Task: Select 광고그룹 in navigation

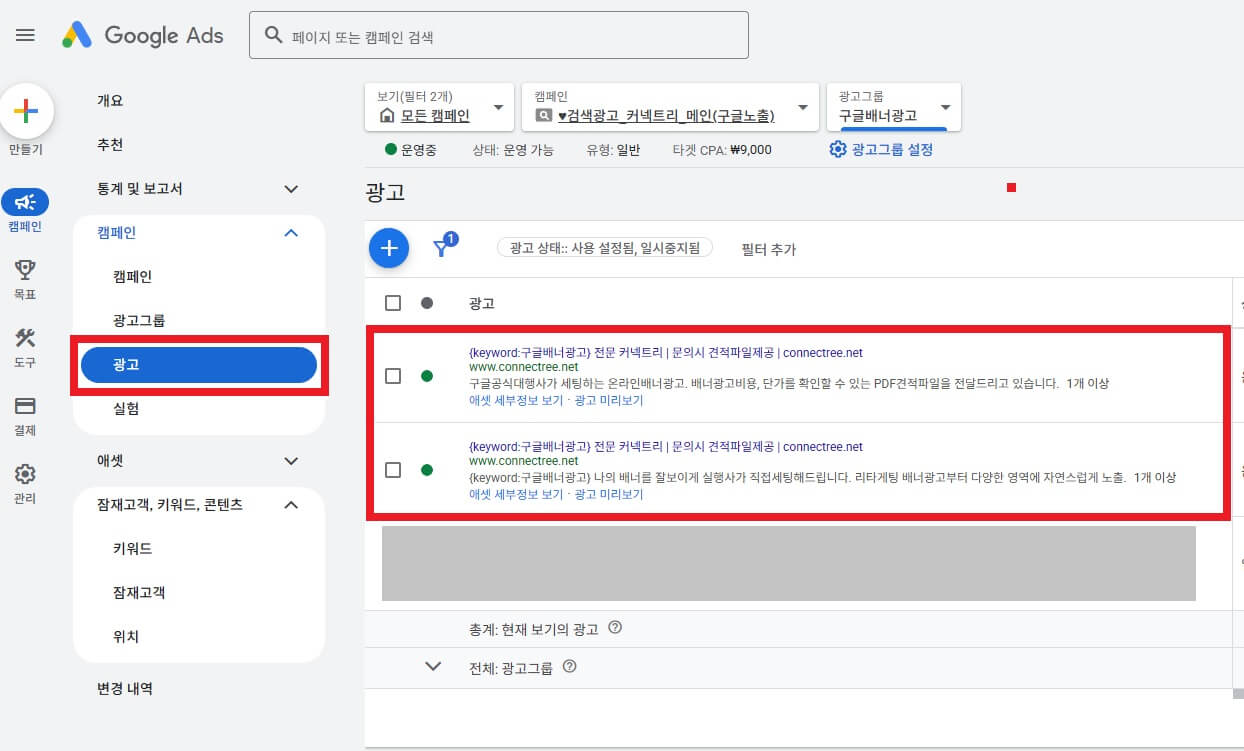Action: (139, 321)
